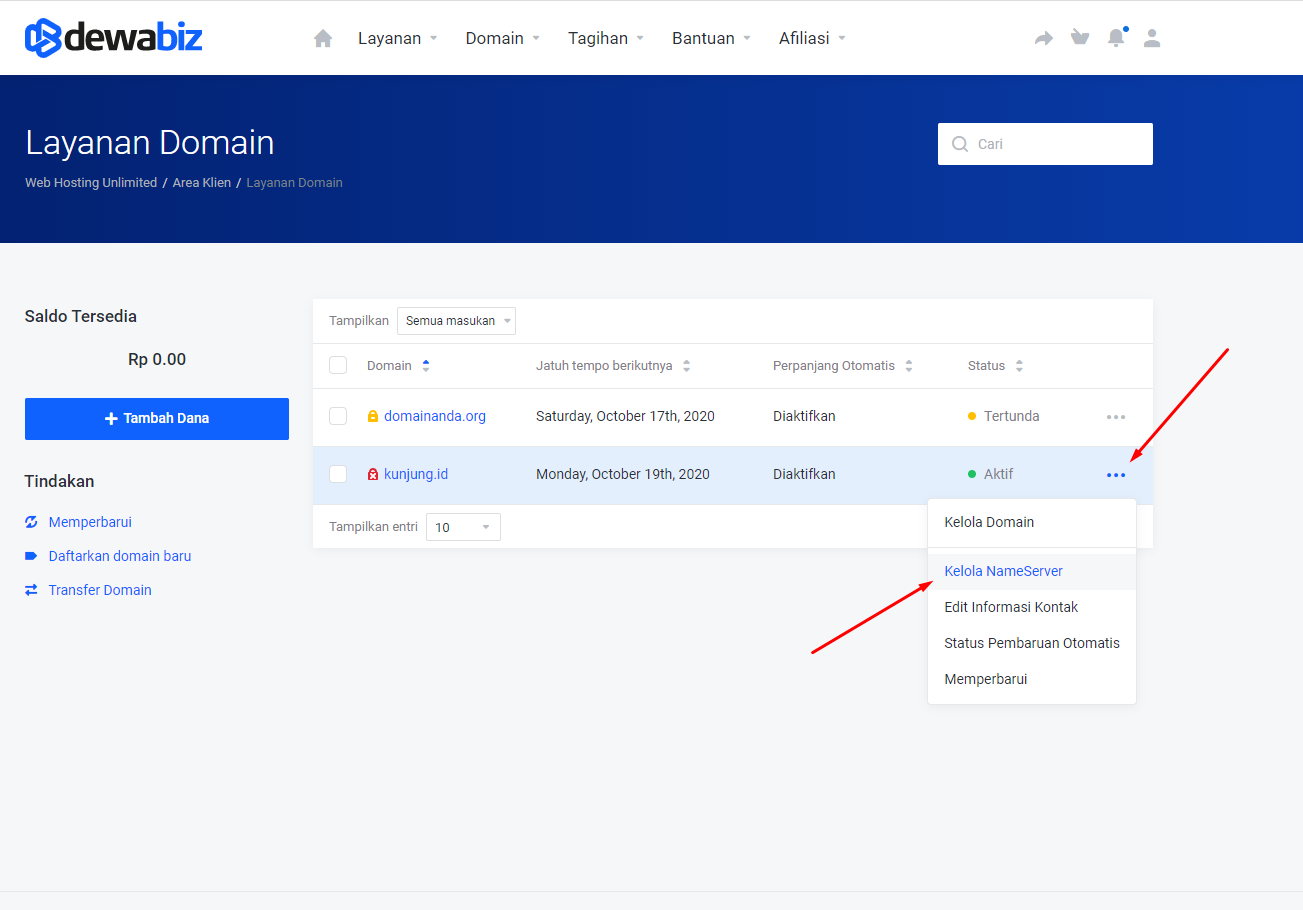Click three-dot actions icon for kunjung.id
This screenshot has width=1303, height=910.
[x=1116, y=475]
